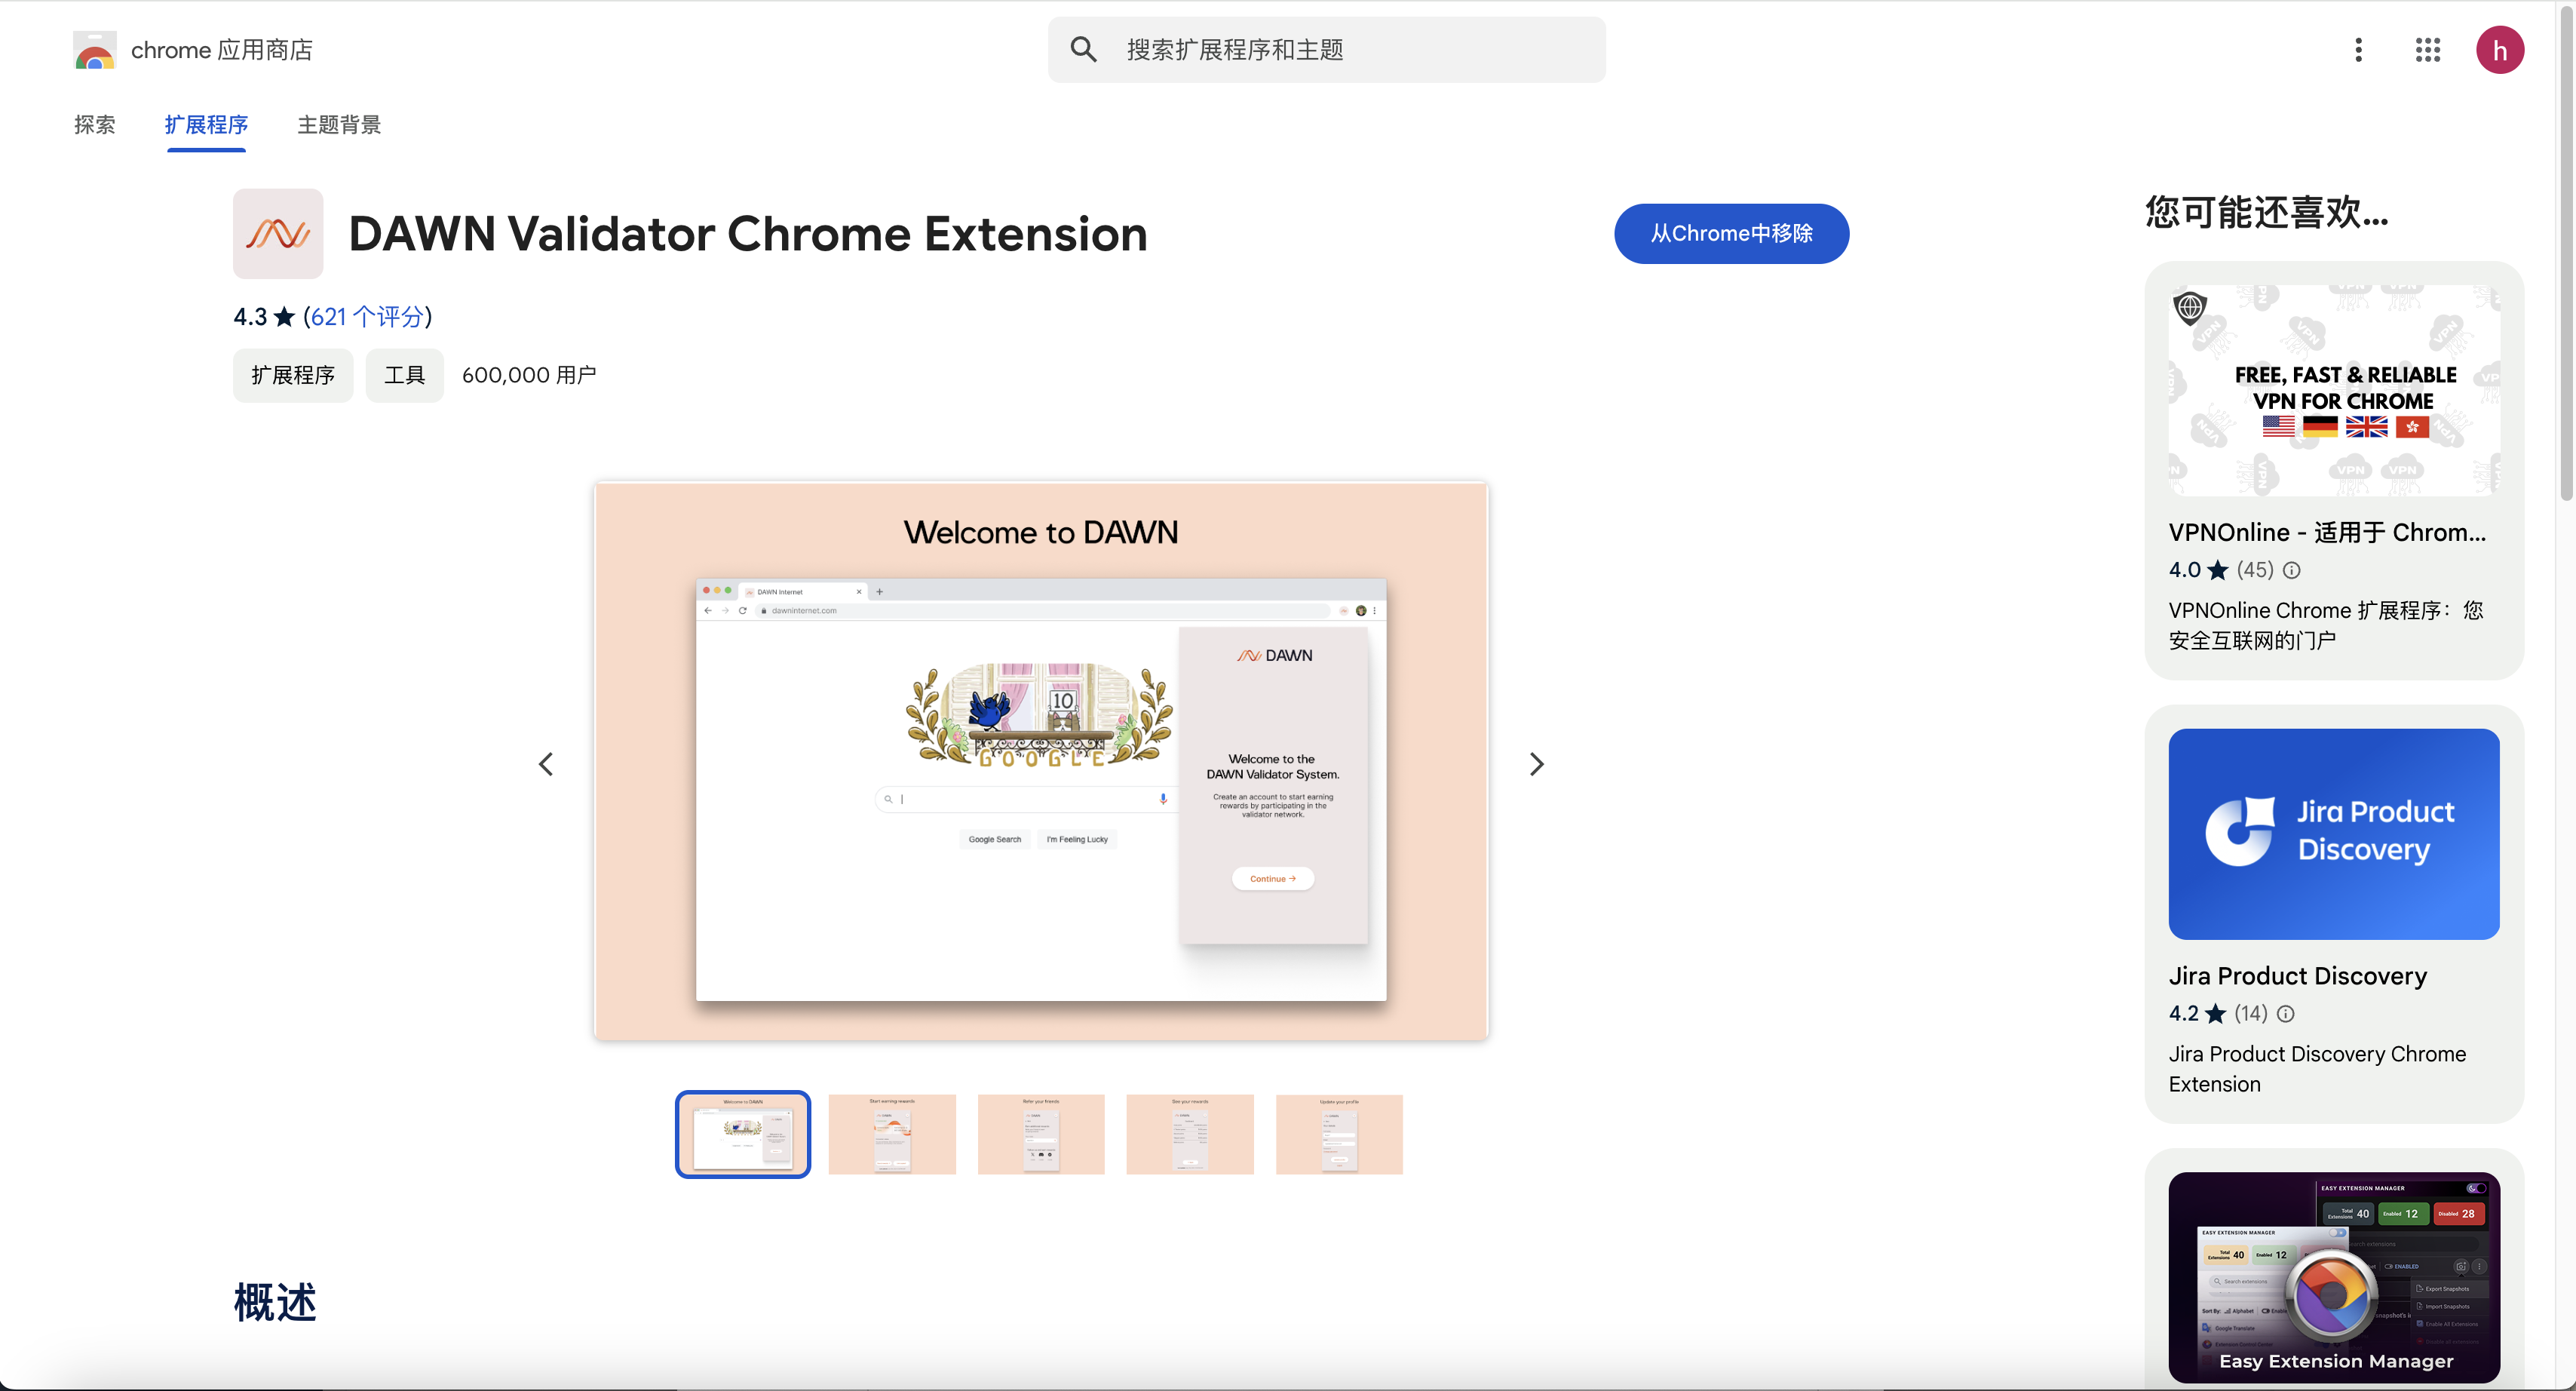Screen dimensions: 2576x1391
Task: Focus the search extensions and themes field
Action: click(x=1326, y=50)
